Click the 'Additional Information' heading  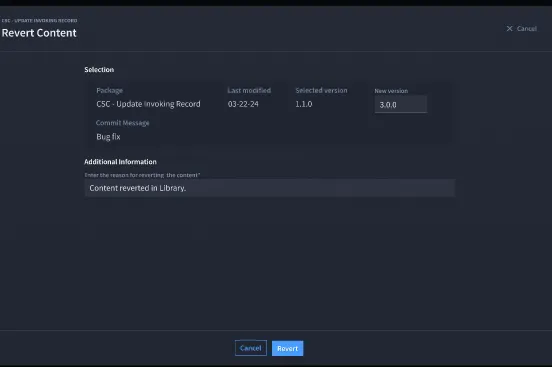[120, 162]
